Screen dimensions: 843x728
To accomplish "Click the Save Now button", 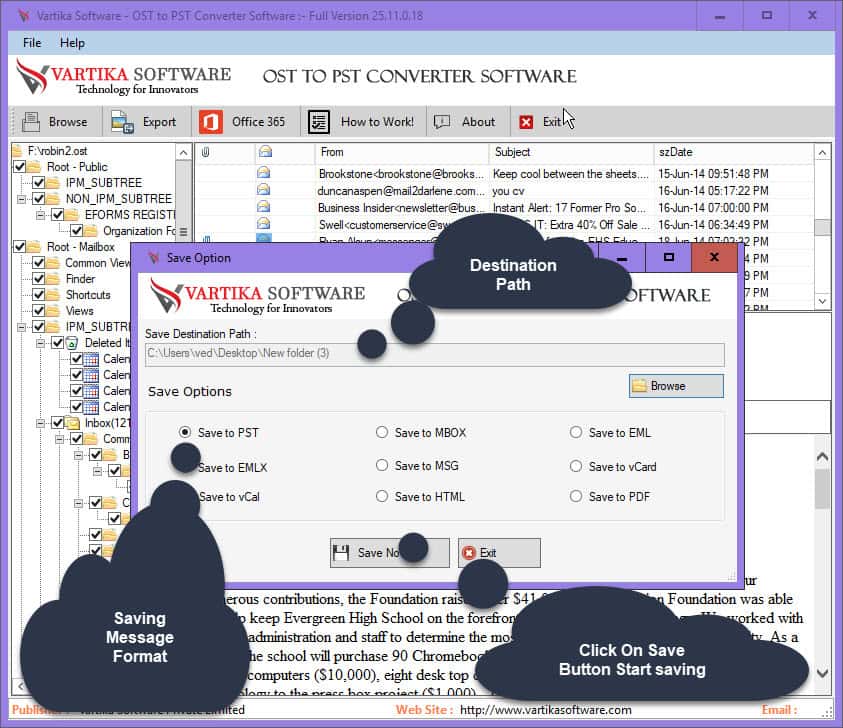I will [390, 553].
